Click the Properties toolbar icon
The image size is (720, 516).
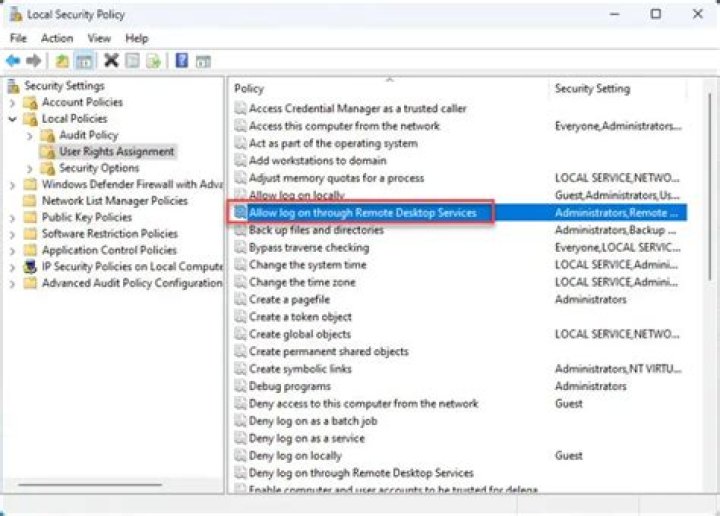coord(132,61)
